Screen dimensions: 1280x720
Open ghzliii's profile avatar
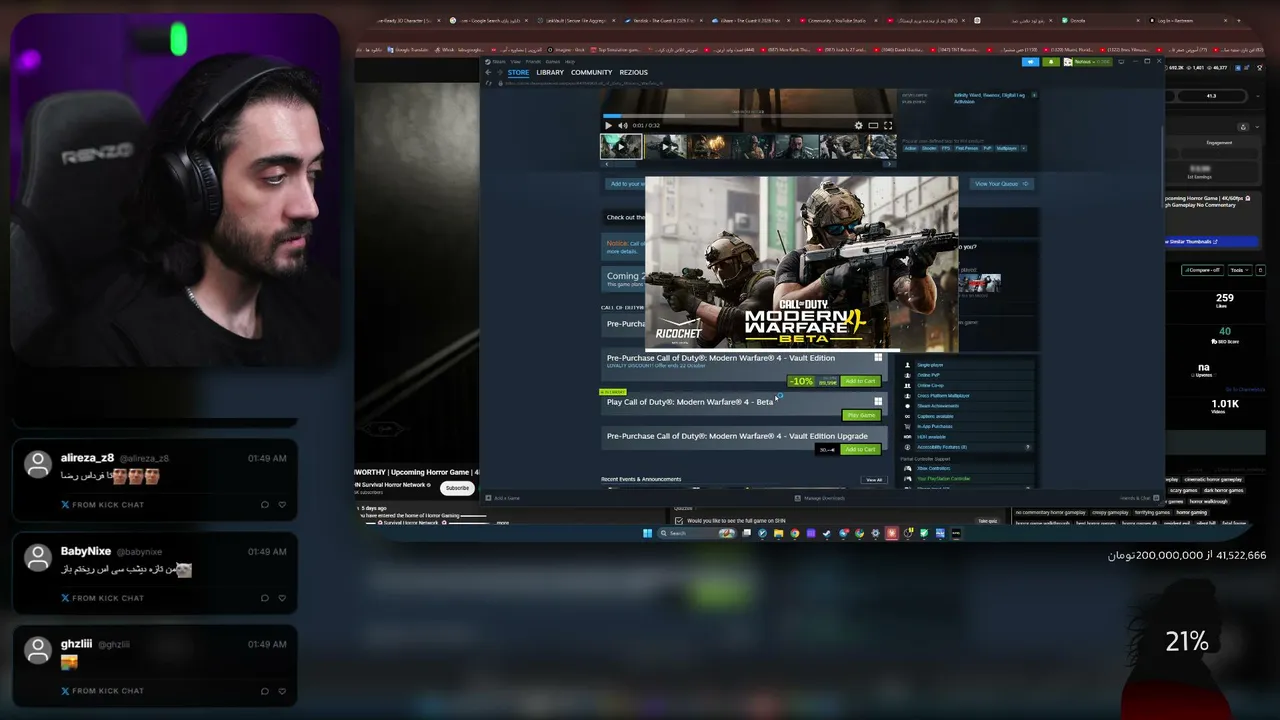point(38,650)
